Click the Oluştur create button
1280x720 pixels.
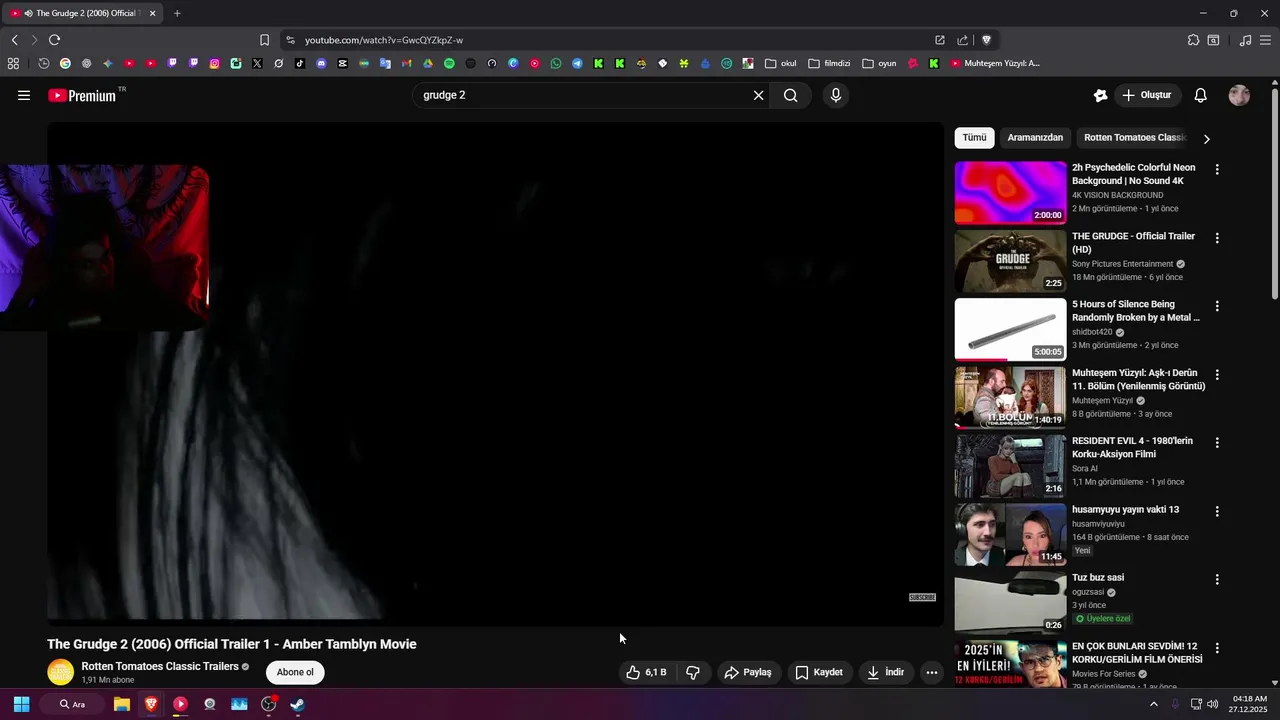pyautogui.click(x=1146, y=95)
